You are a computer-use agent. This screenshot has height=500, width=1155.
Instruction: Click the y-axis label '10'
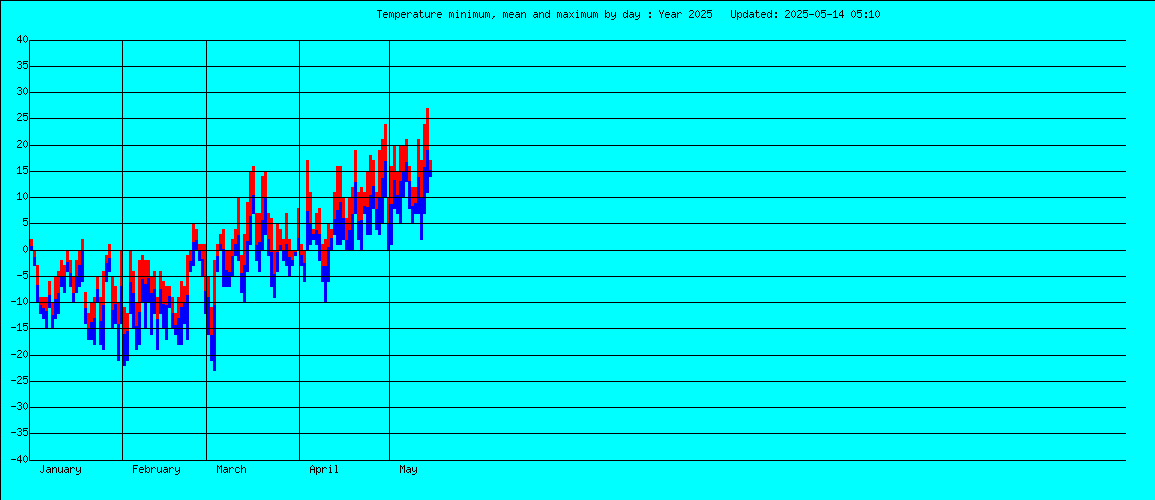(x=22, y=197)
